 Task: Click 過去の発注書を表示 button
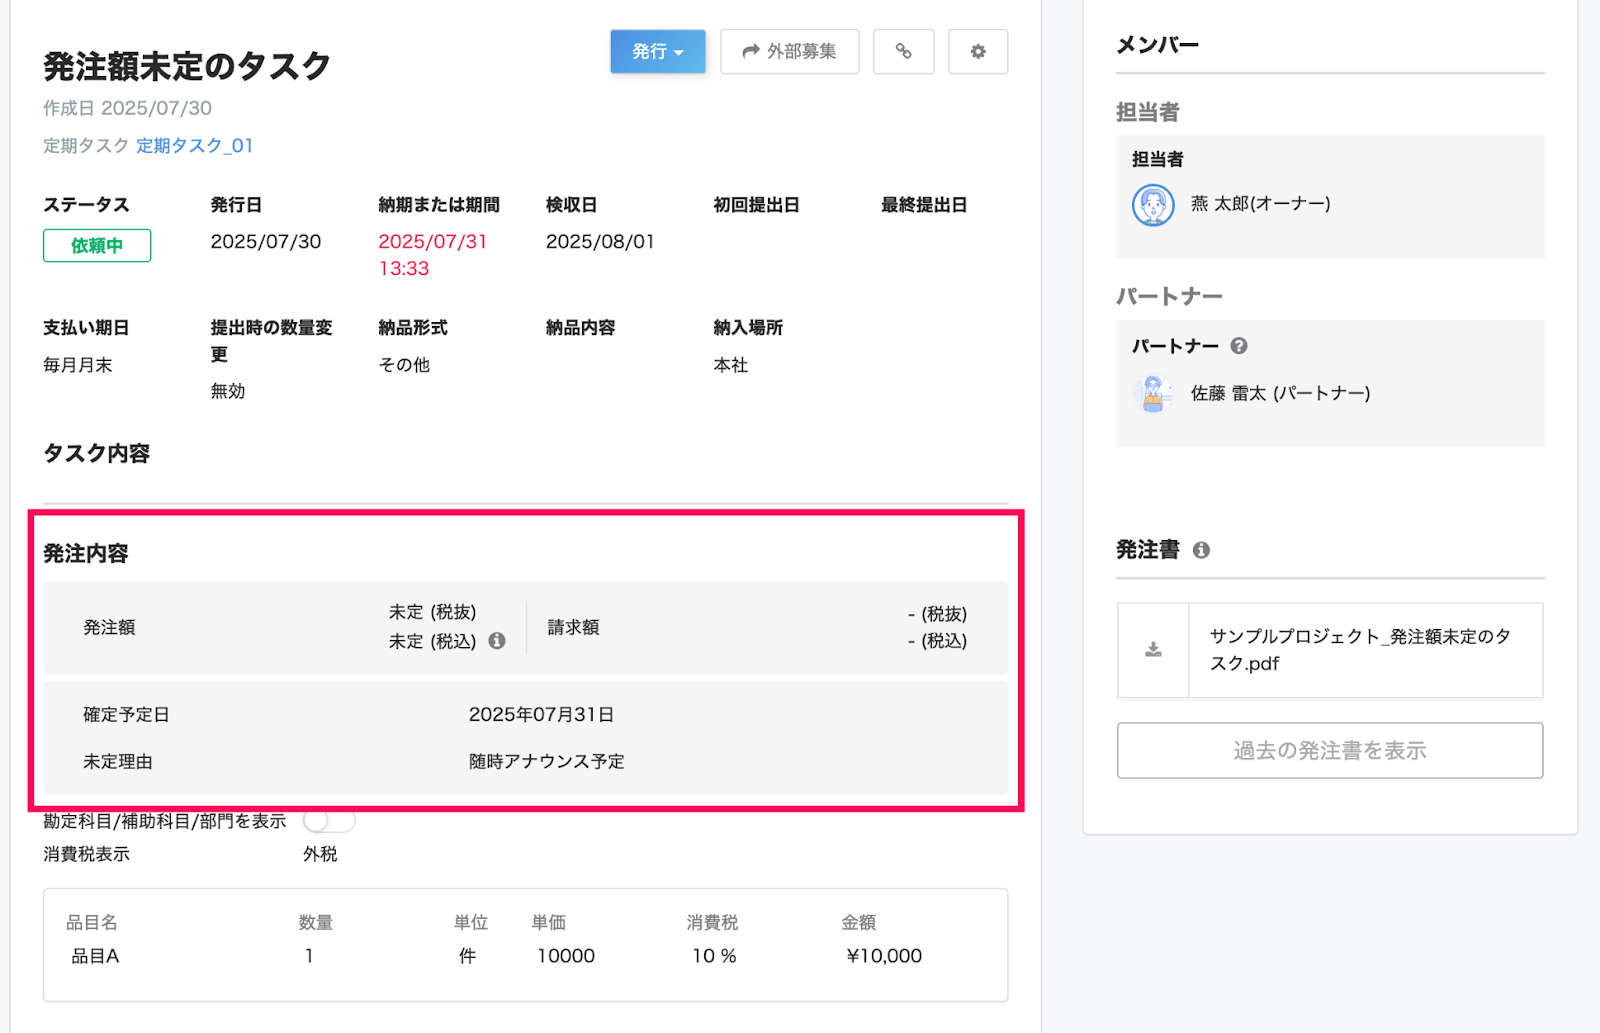click(1330, 750)
